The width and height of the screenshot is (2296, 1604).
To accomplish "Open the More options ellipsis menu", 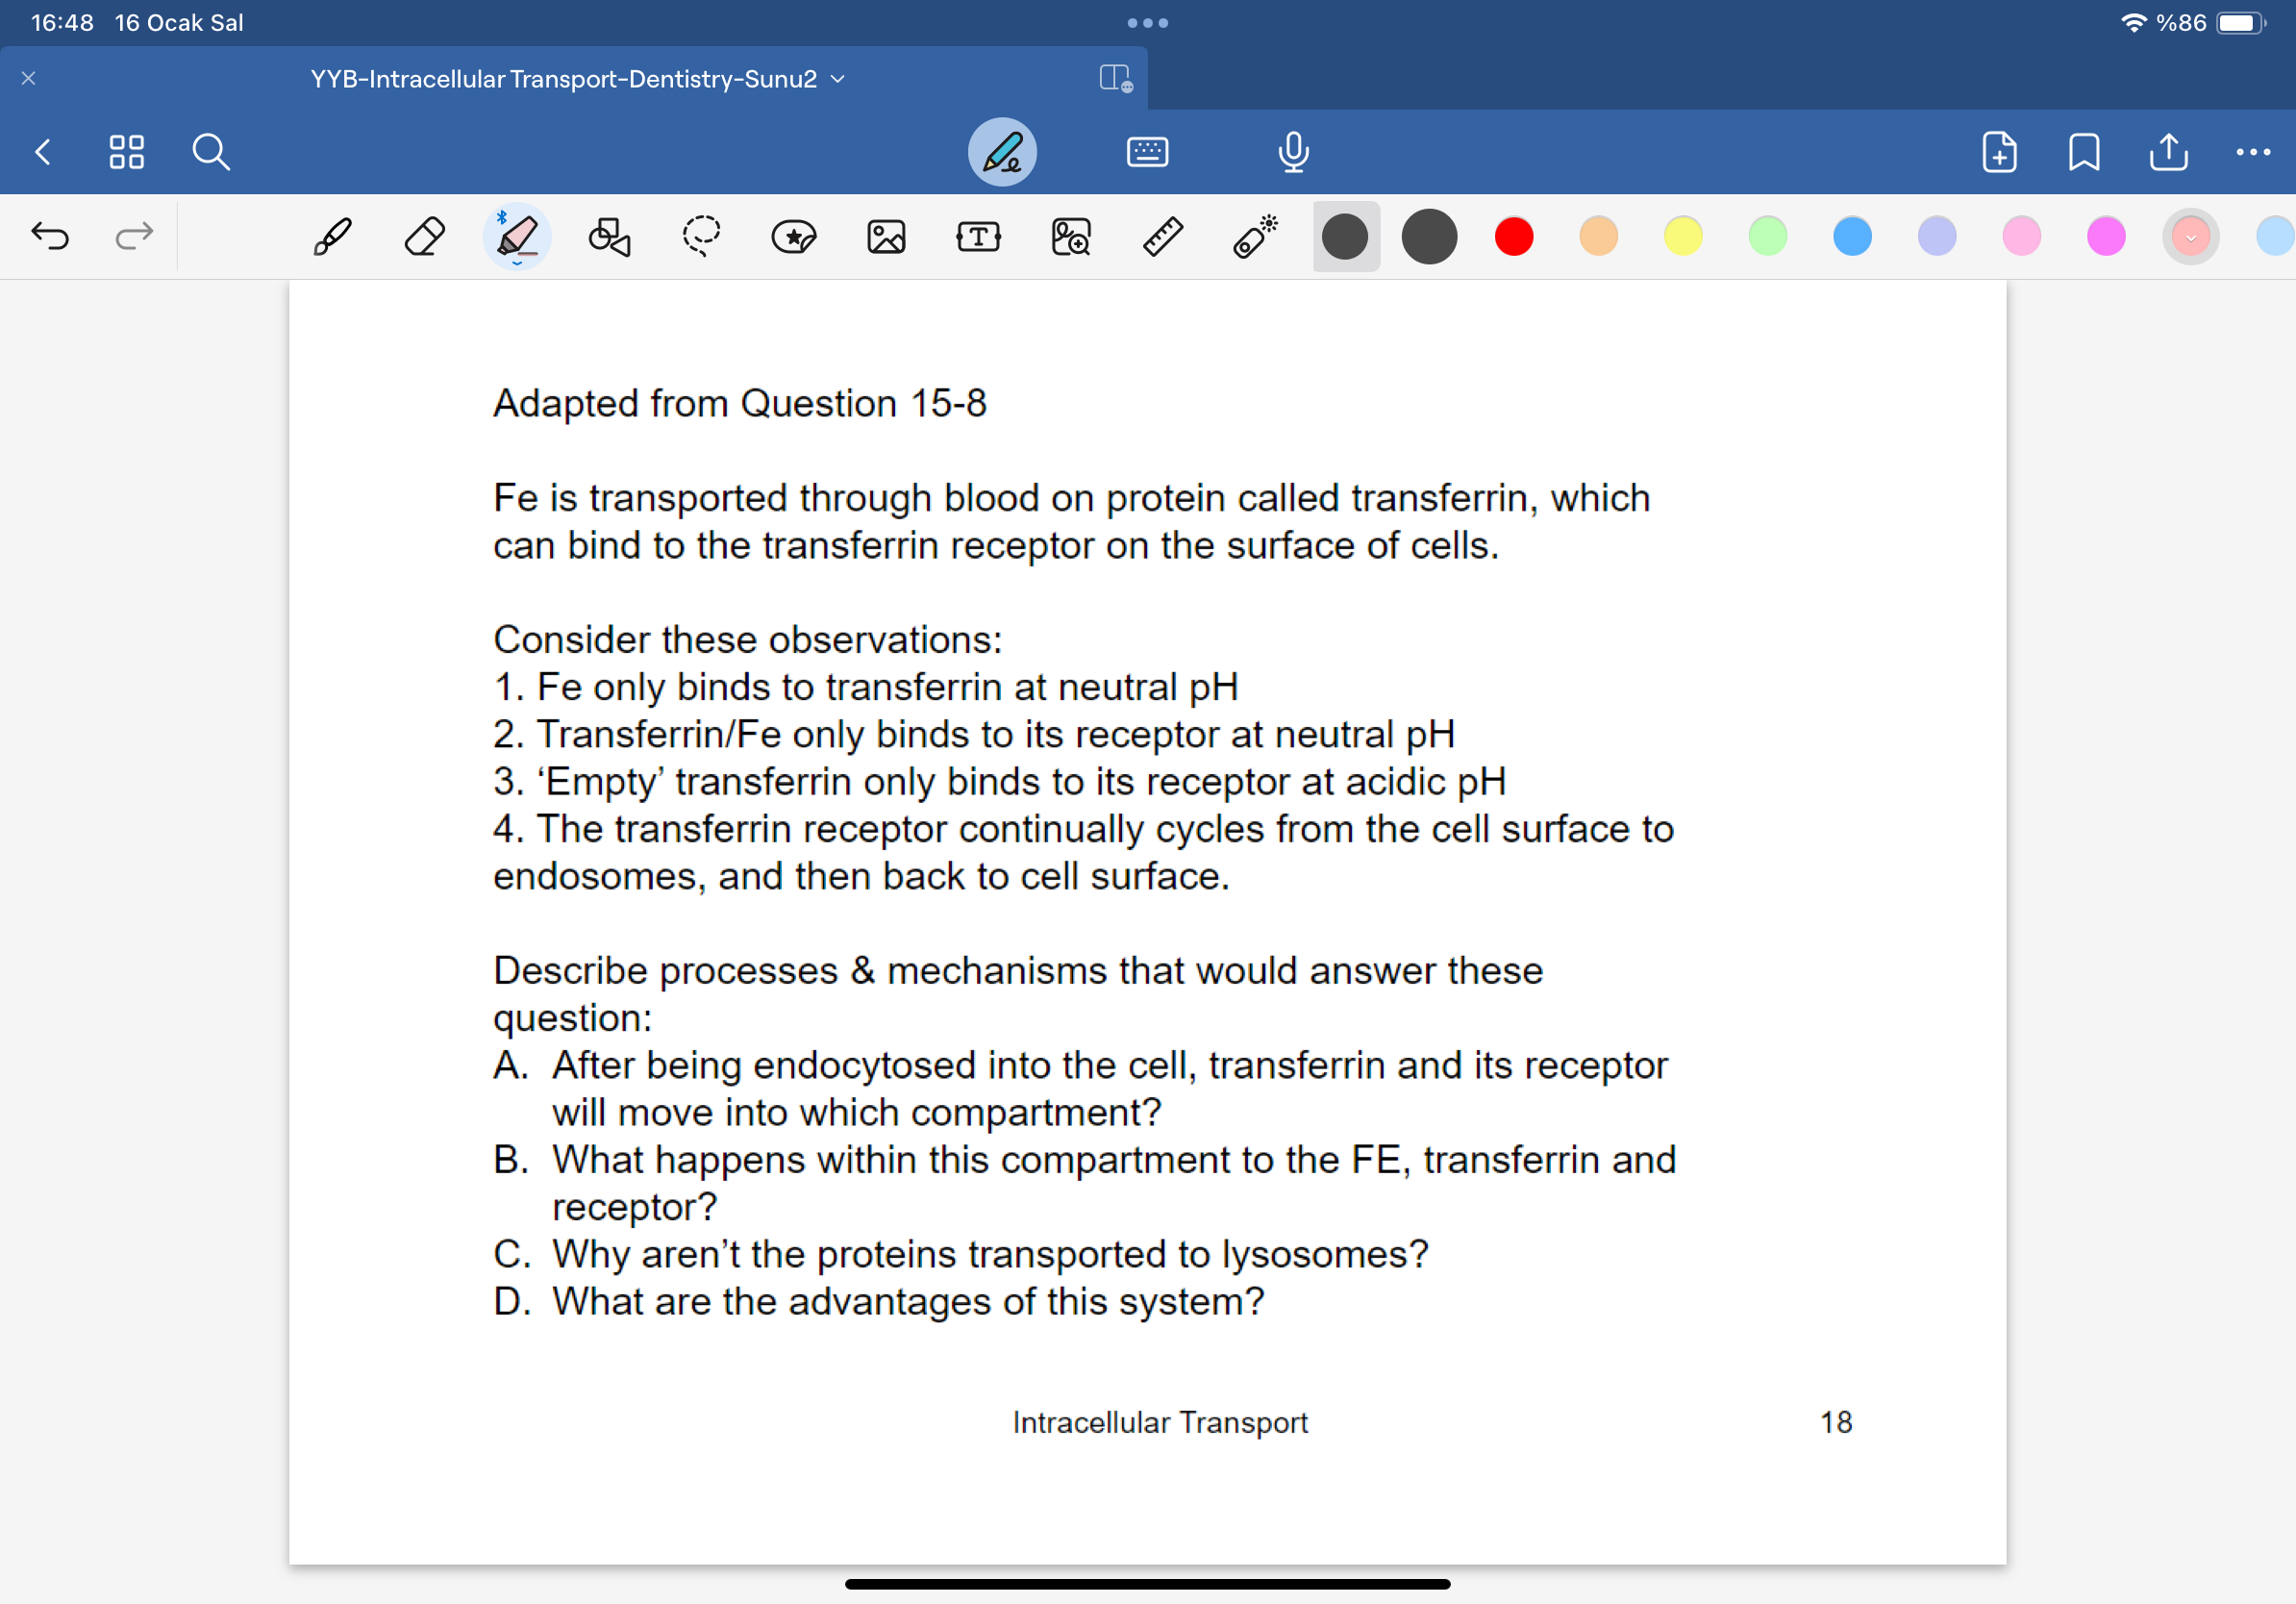I will pyautogui.click(x=2252, y=152).
